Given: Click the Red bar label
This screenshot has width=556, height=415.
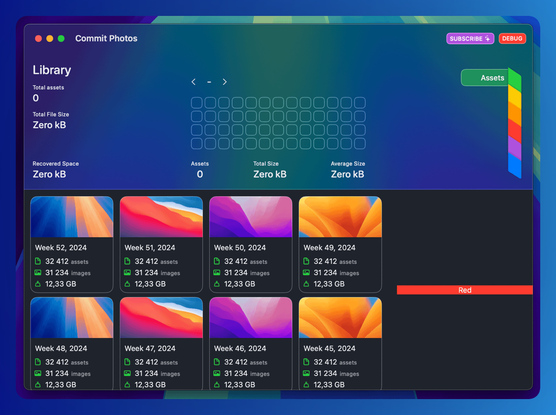Looking at the screenshot, I should pos(465,290).
